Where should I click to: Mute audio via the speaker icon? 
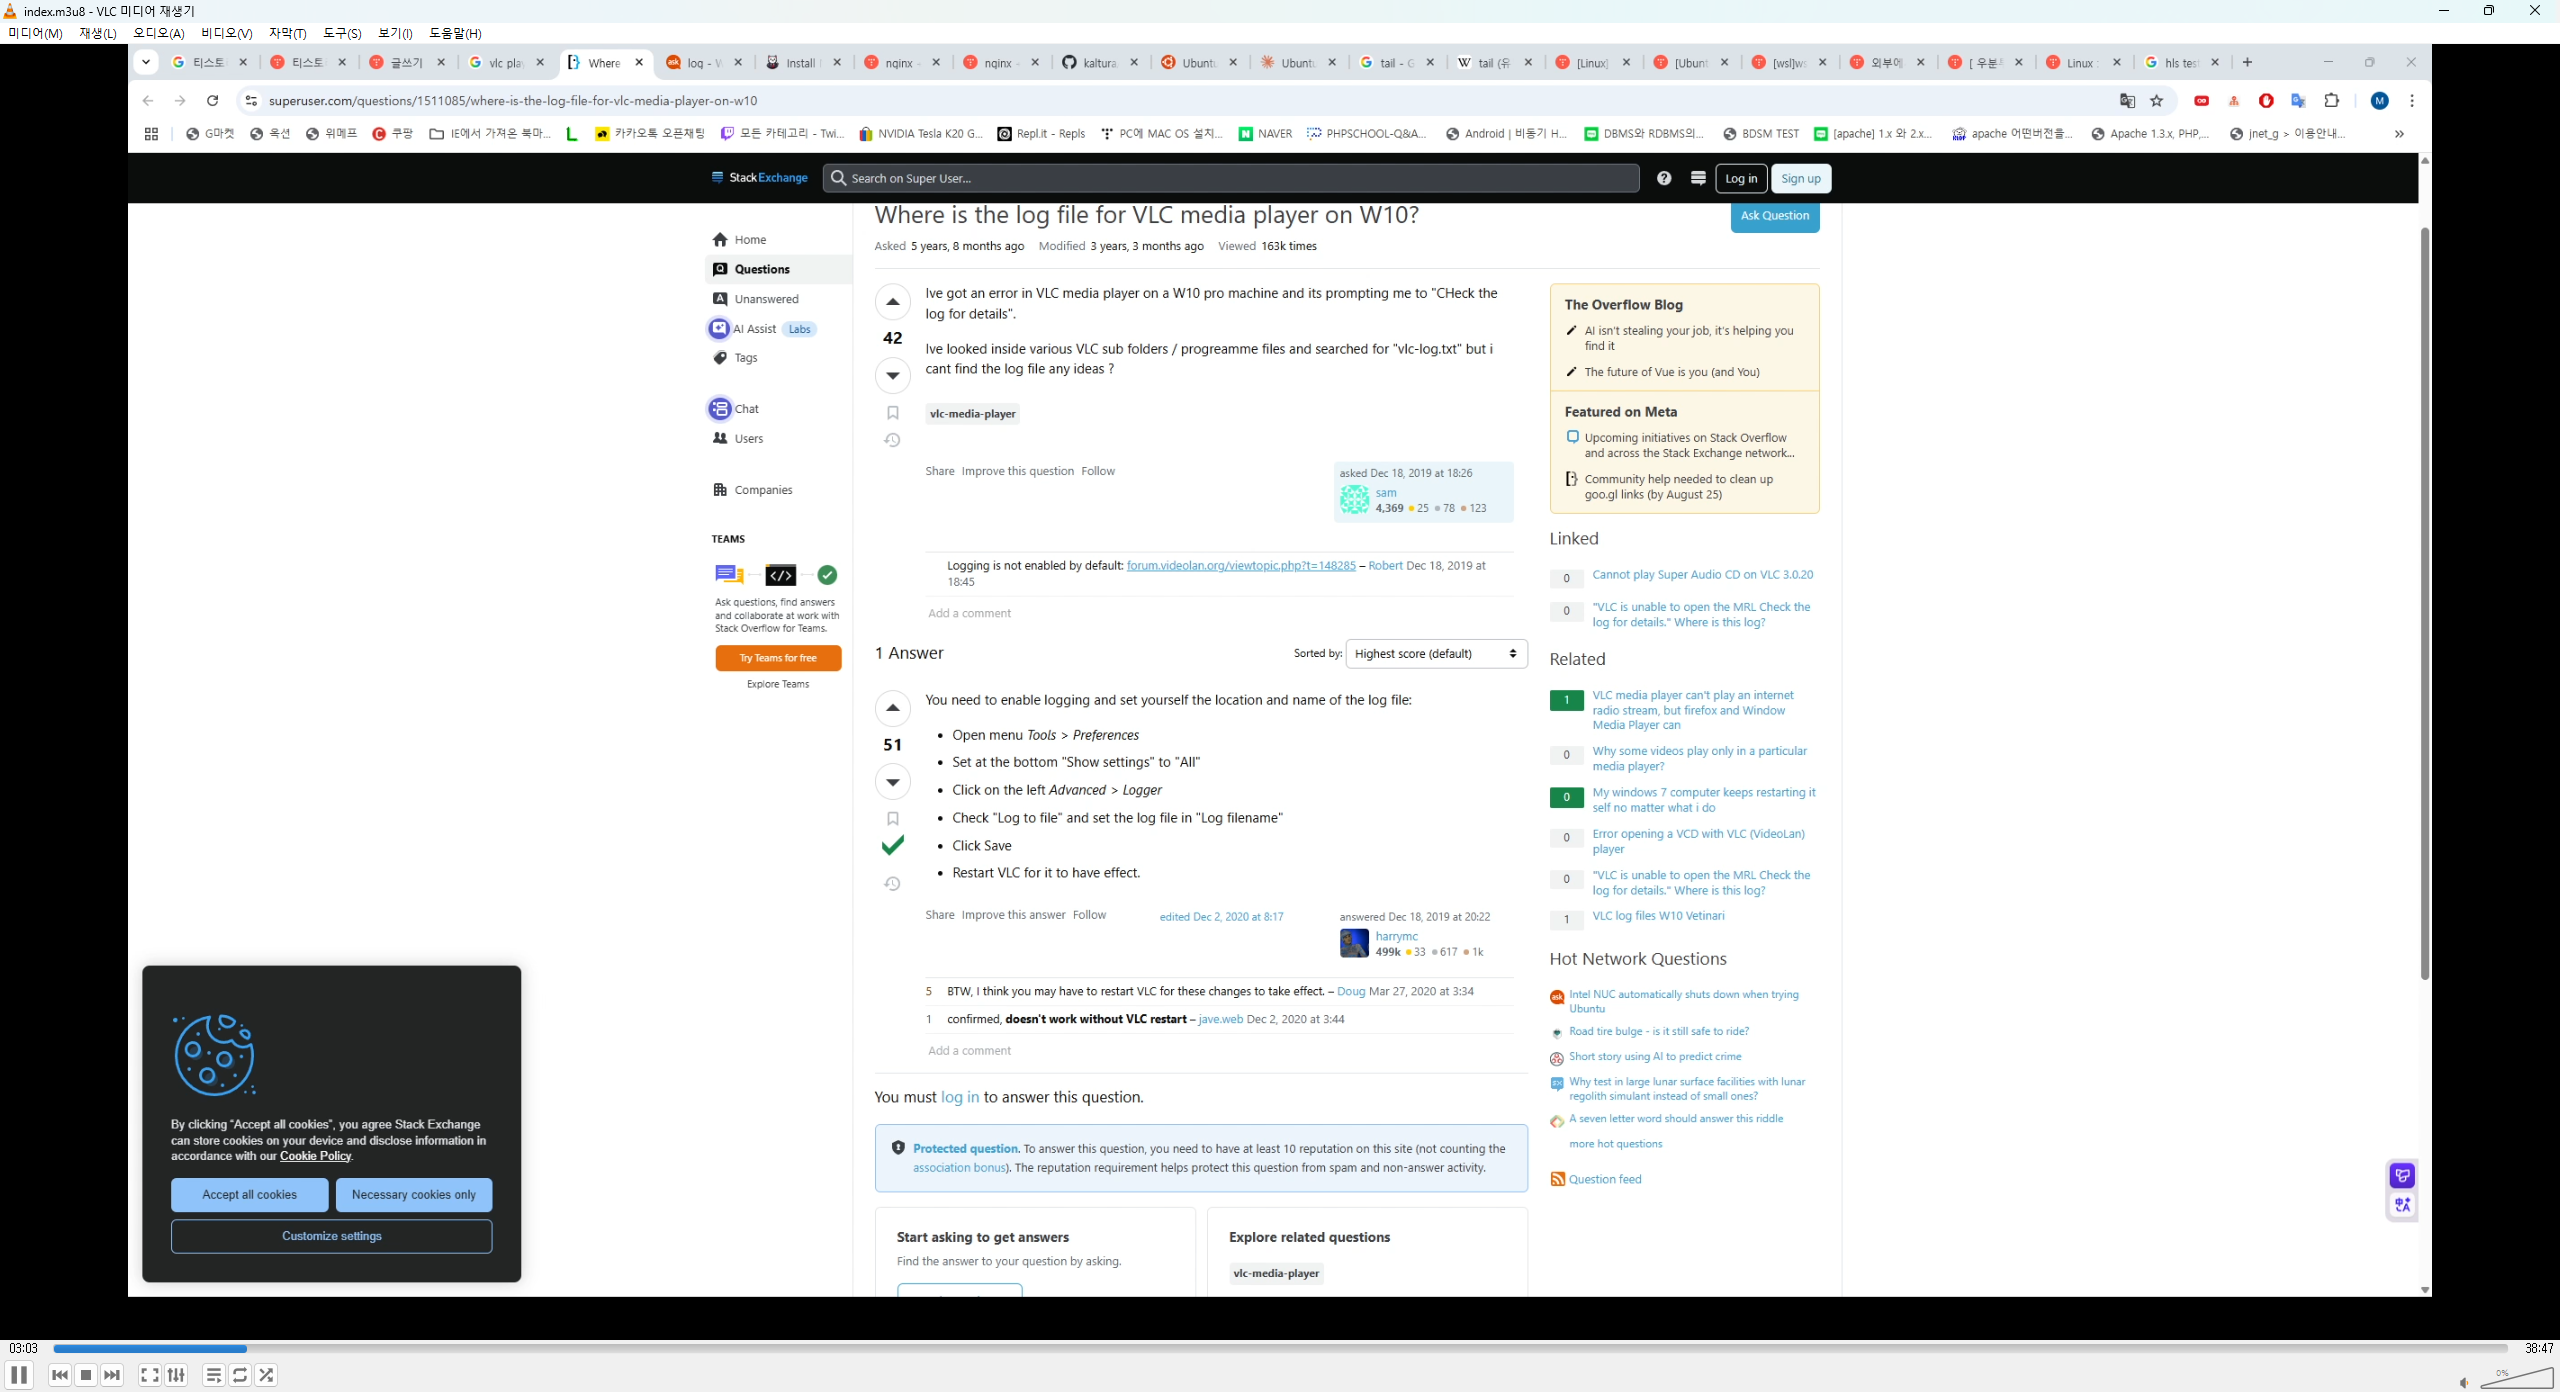(2464, 1383)
